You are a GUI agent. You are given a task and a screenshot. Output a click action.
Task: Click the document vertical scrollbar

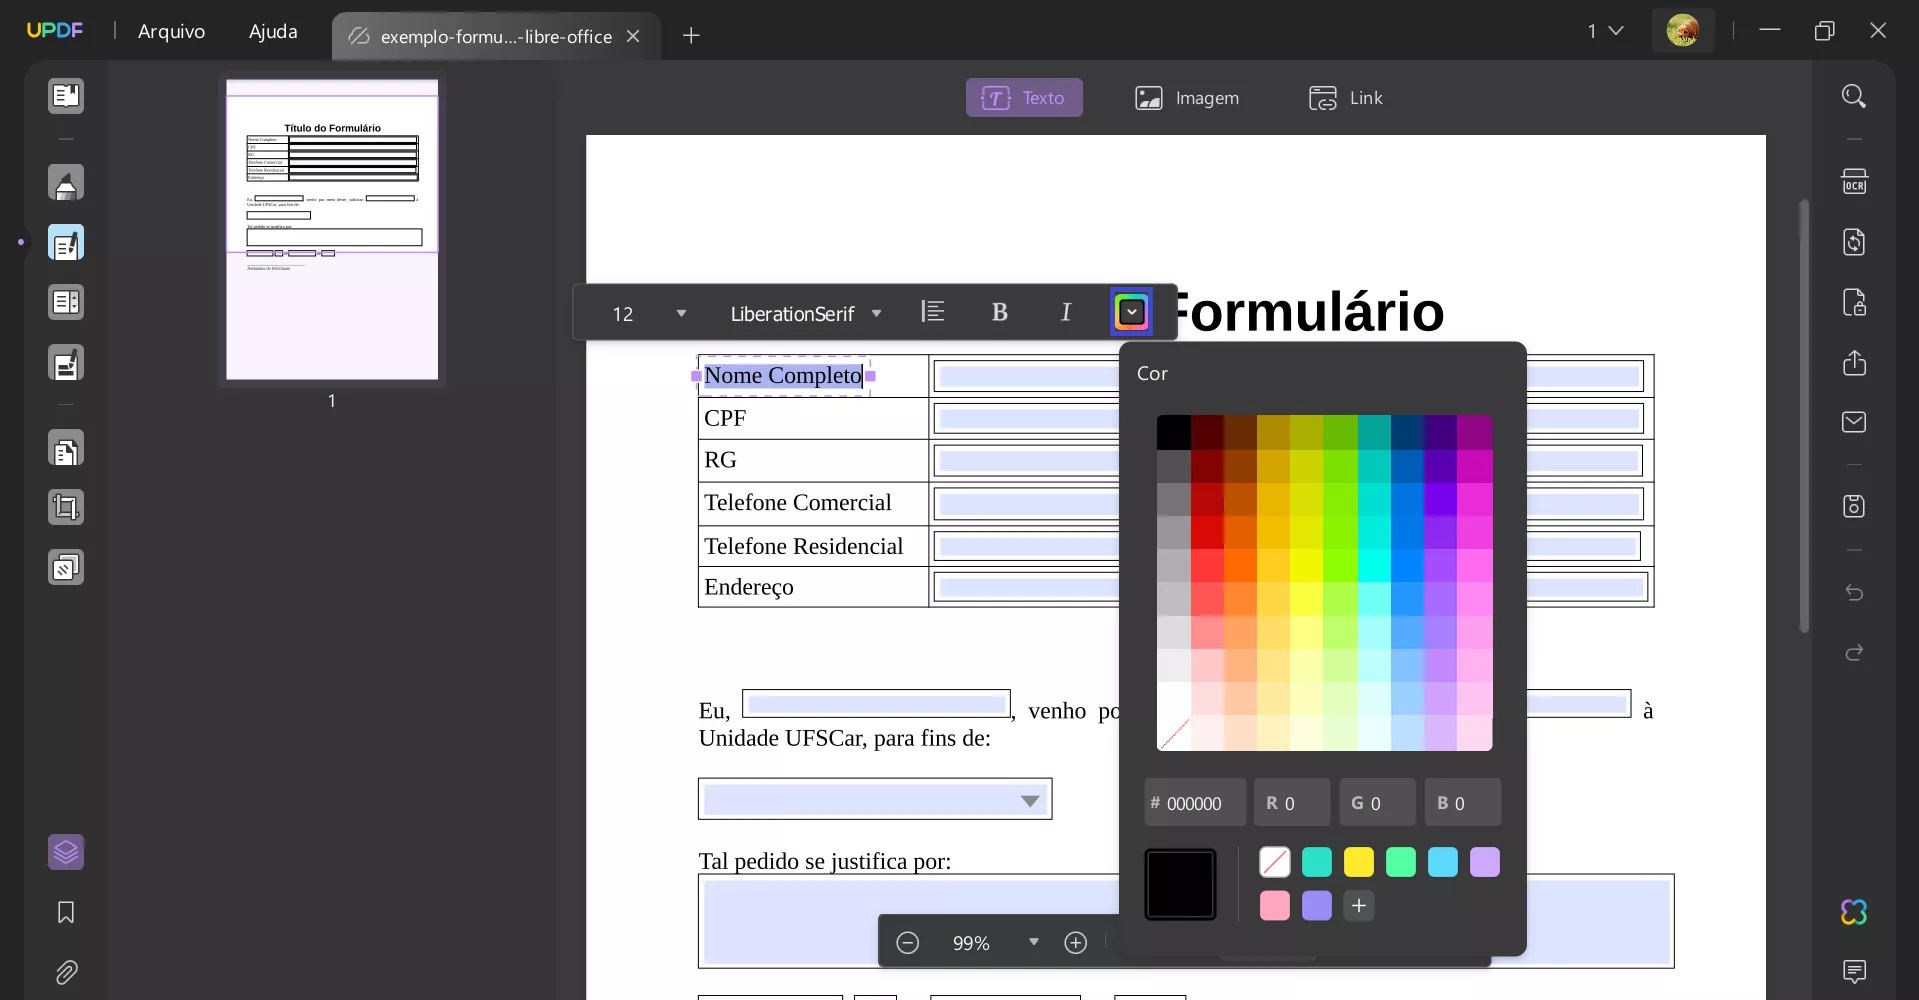(1804, 415)
